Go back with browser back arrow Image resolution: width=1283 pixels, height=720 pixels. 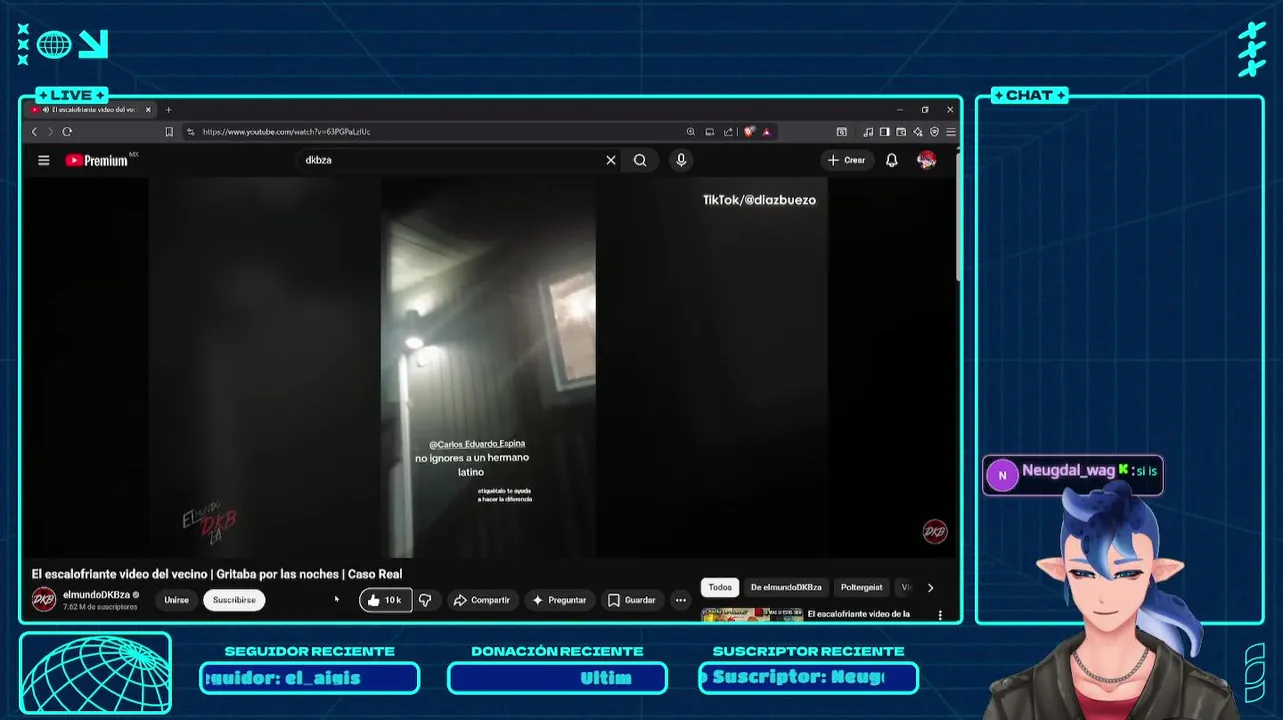coord(34,132)
